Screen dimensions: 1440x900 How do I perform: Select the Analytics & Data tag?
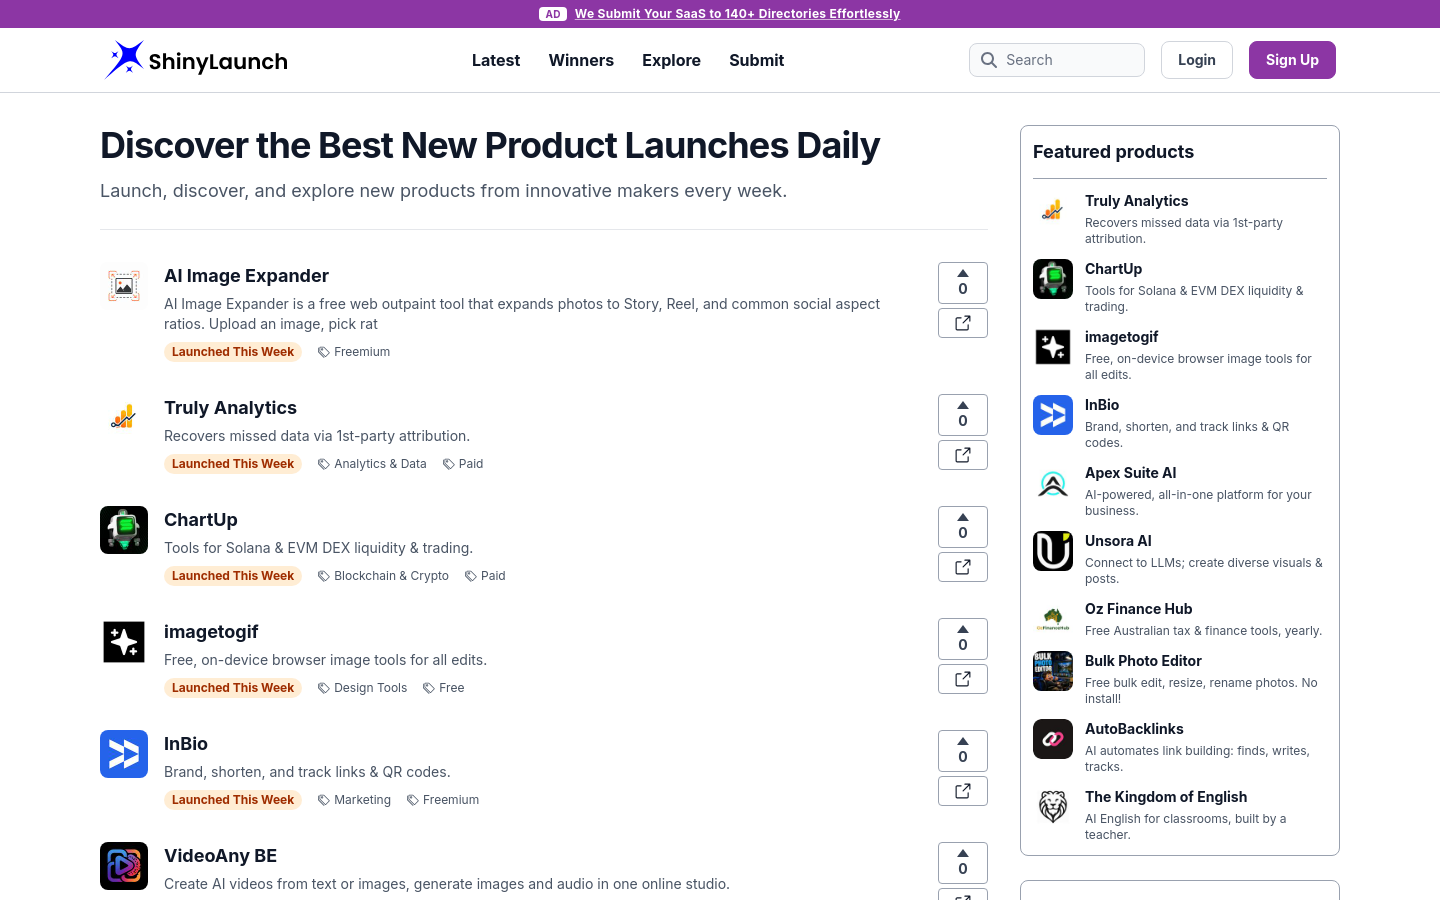tap(372, 464)
